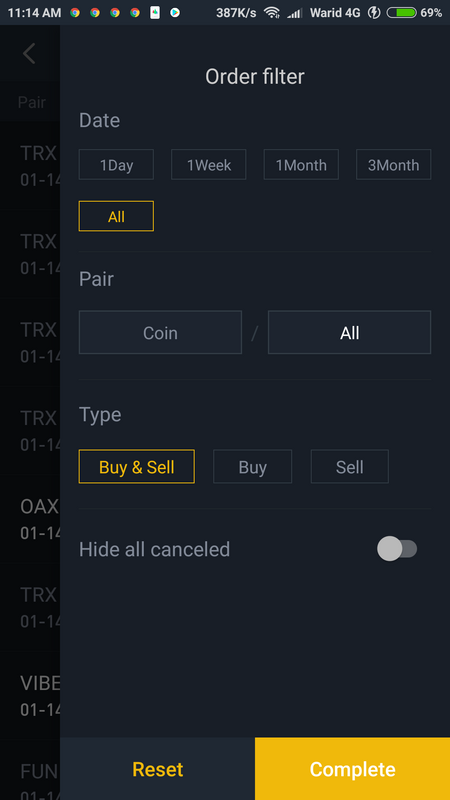Tap the first Chrome notification icon
The height and width of the screenshot is (800, 450).
click(x=75, y=13)
